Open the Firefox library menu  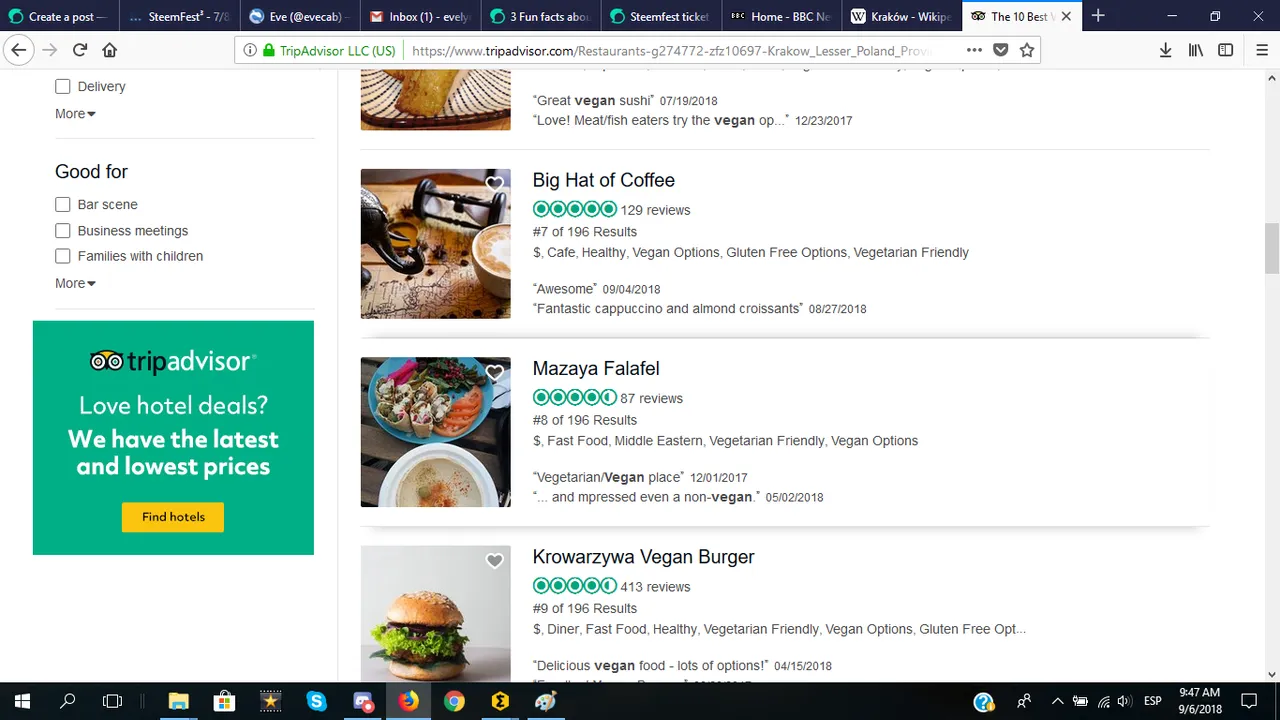[x=1195, y=50]
